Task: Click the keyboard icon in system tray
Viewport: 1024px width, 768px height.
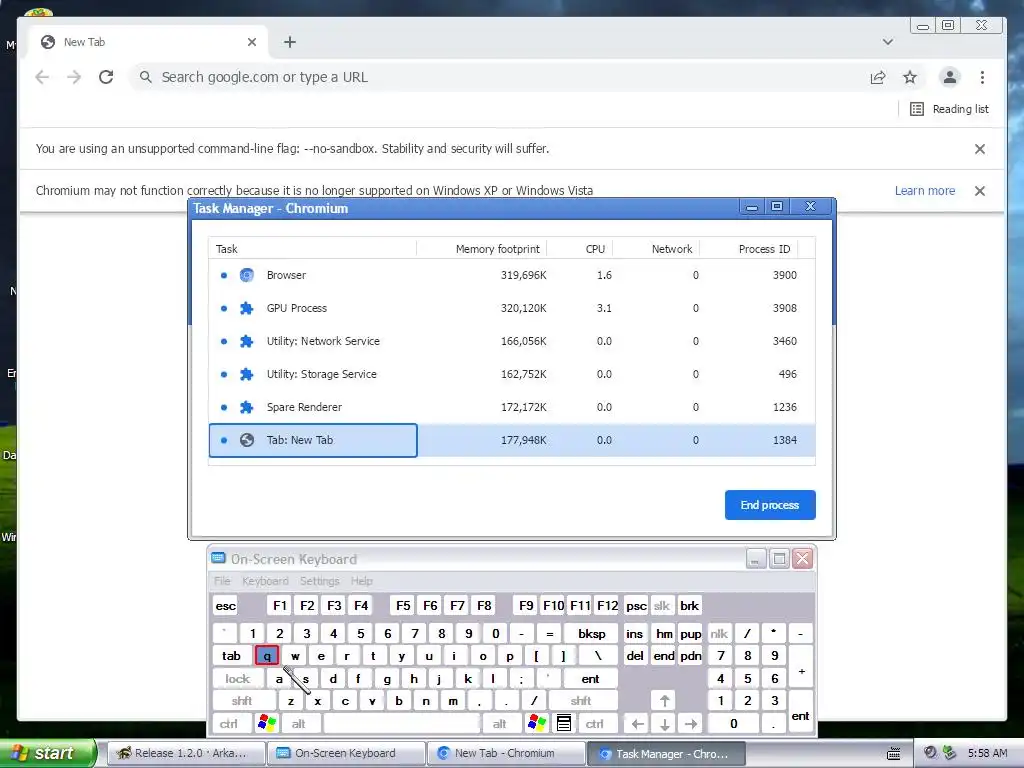Action: click(894, 754)
